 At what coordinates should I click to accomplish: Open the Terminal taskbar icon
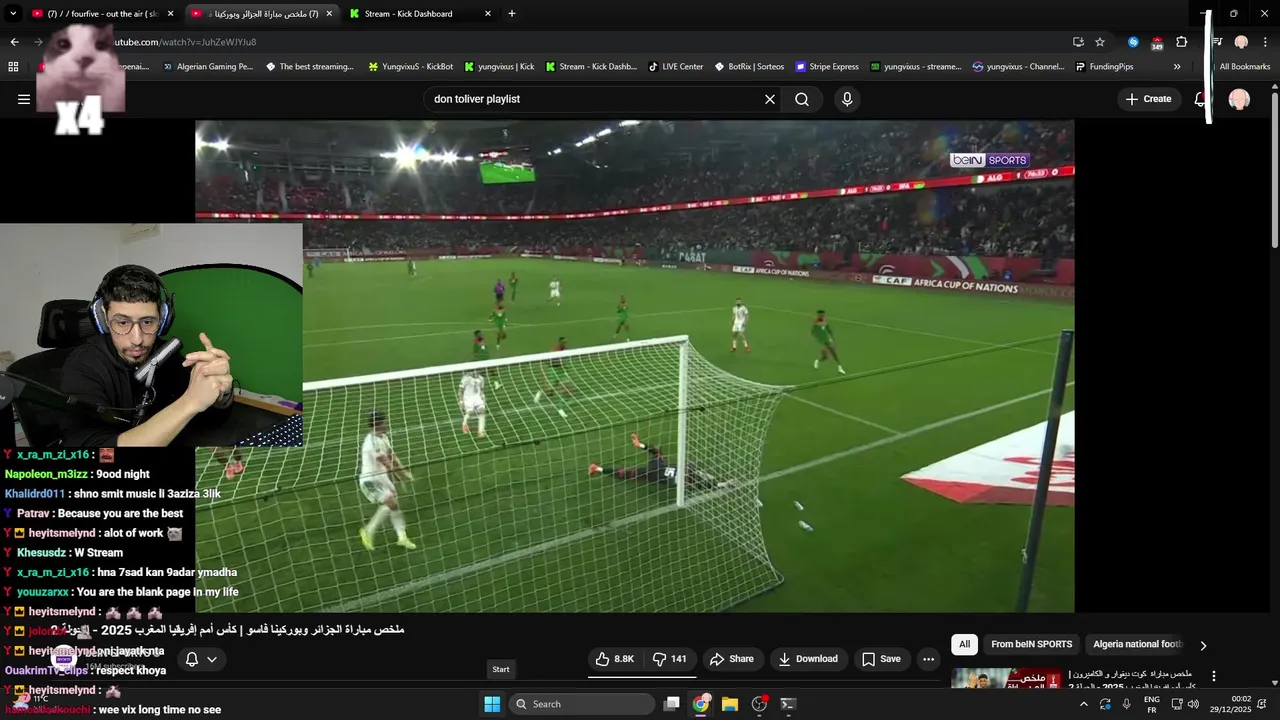pos(788,704)
